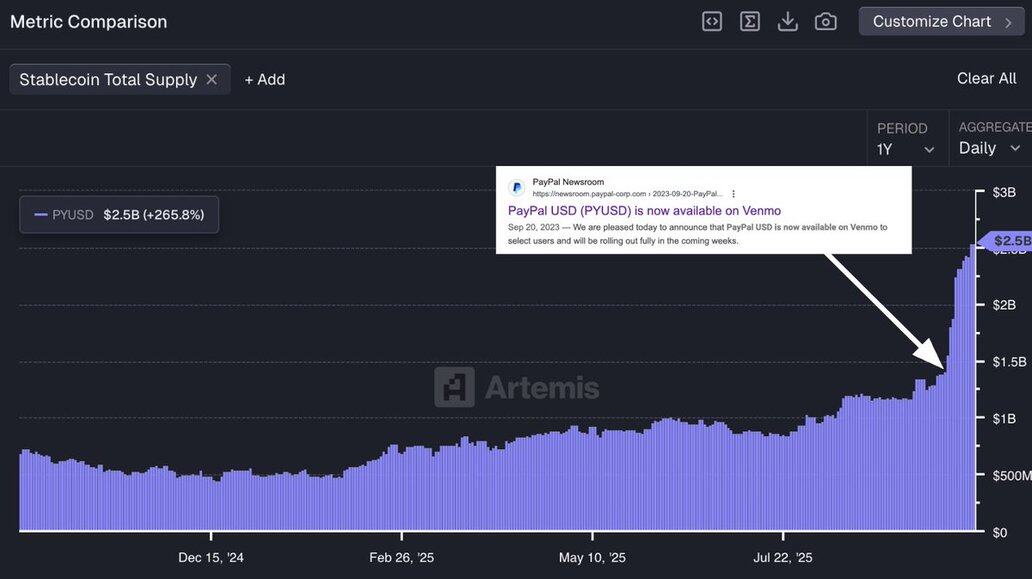Open the Aggregate Daily dropdown
Viewport: 1032px width, 579px height.
click(990, 148)
